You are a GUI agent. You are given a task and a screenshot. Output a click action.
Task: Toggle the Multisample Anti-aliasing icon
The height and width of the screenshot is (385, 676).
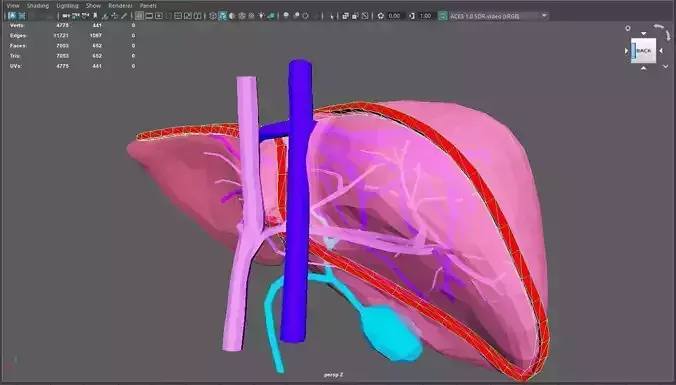306,16
